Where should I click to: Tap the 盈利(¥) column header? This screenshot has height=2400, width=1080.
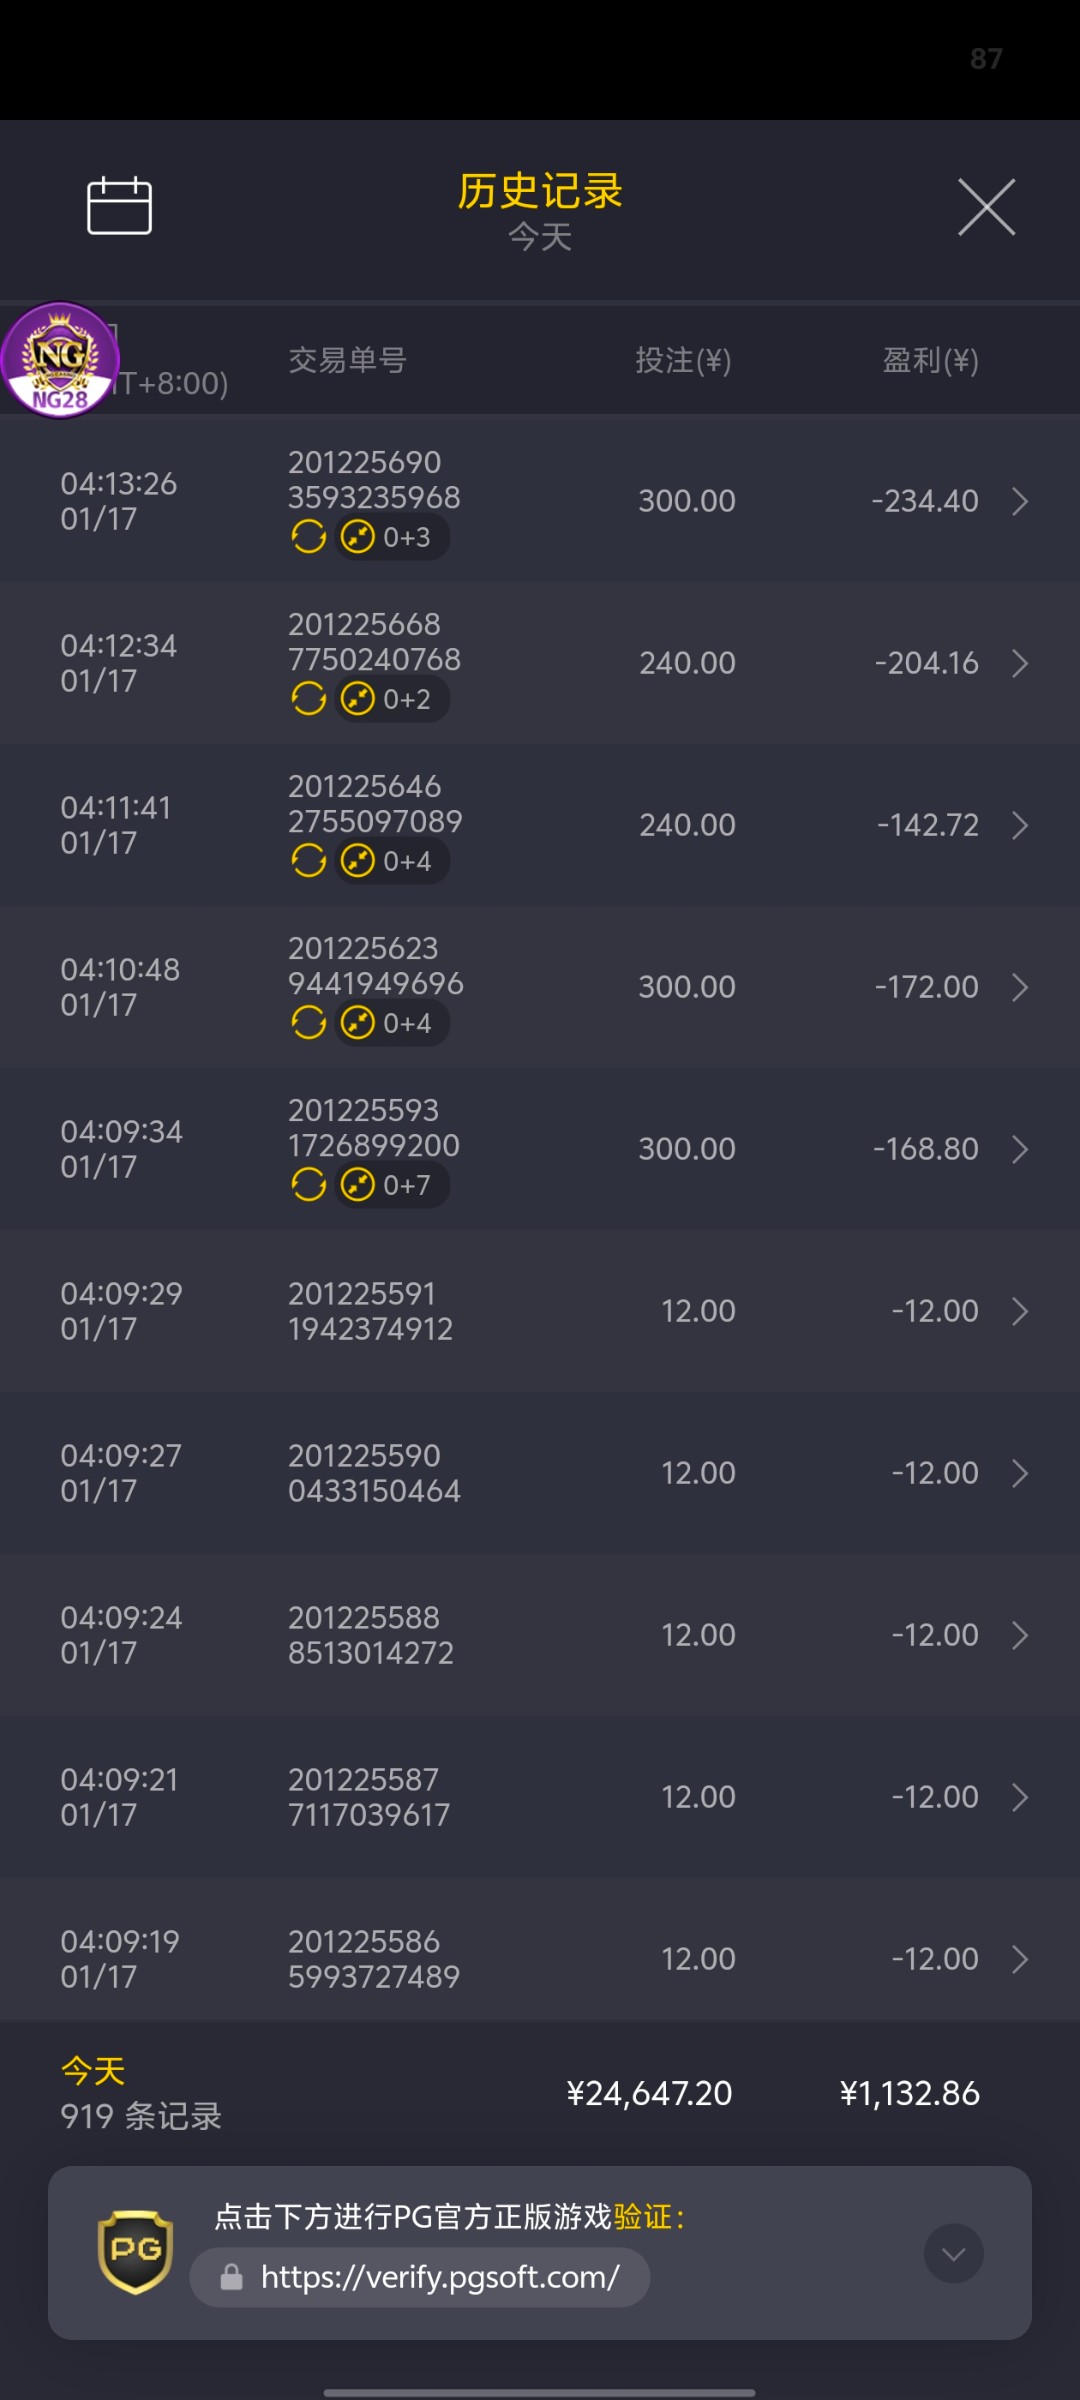[930, 360]
